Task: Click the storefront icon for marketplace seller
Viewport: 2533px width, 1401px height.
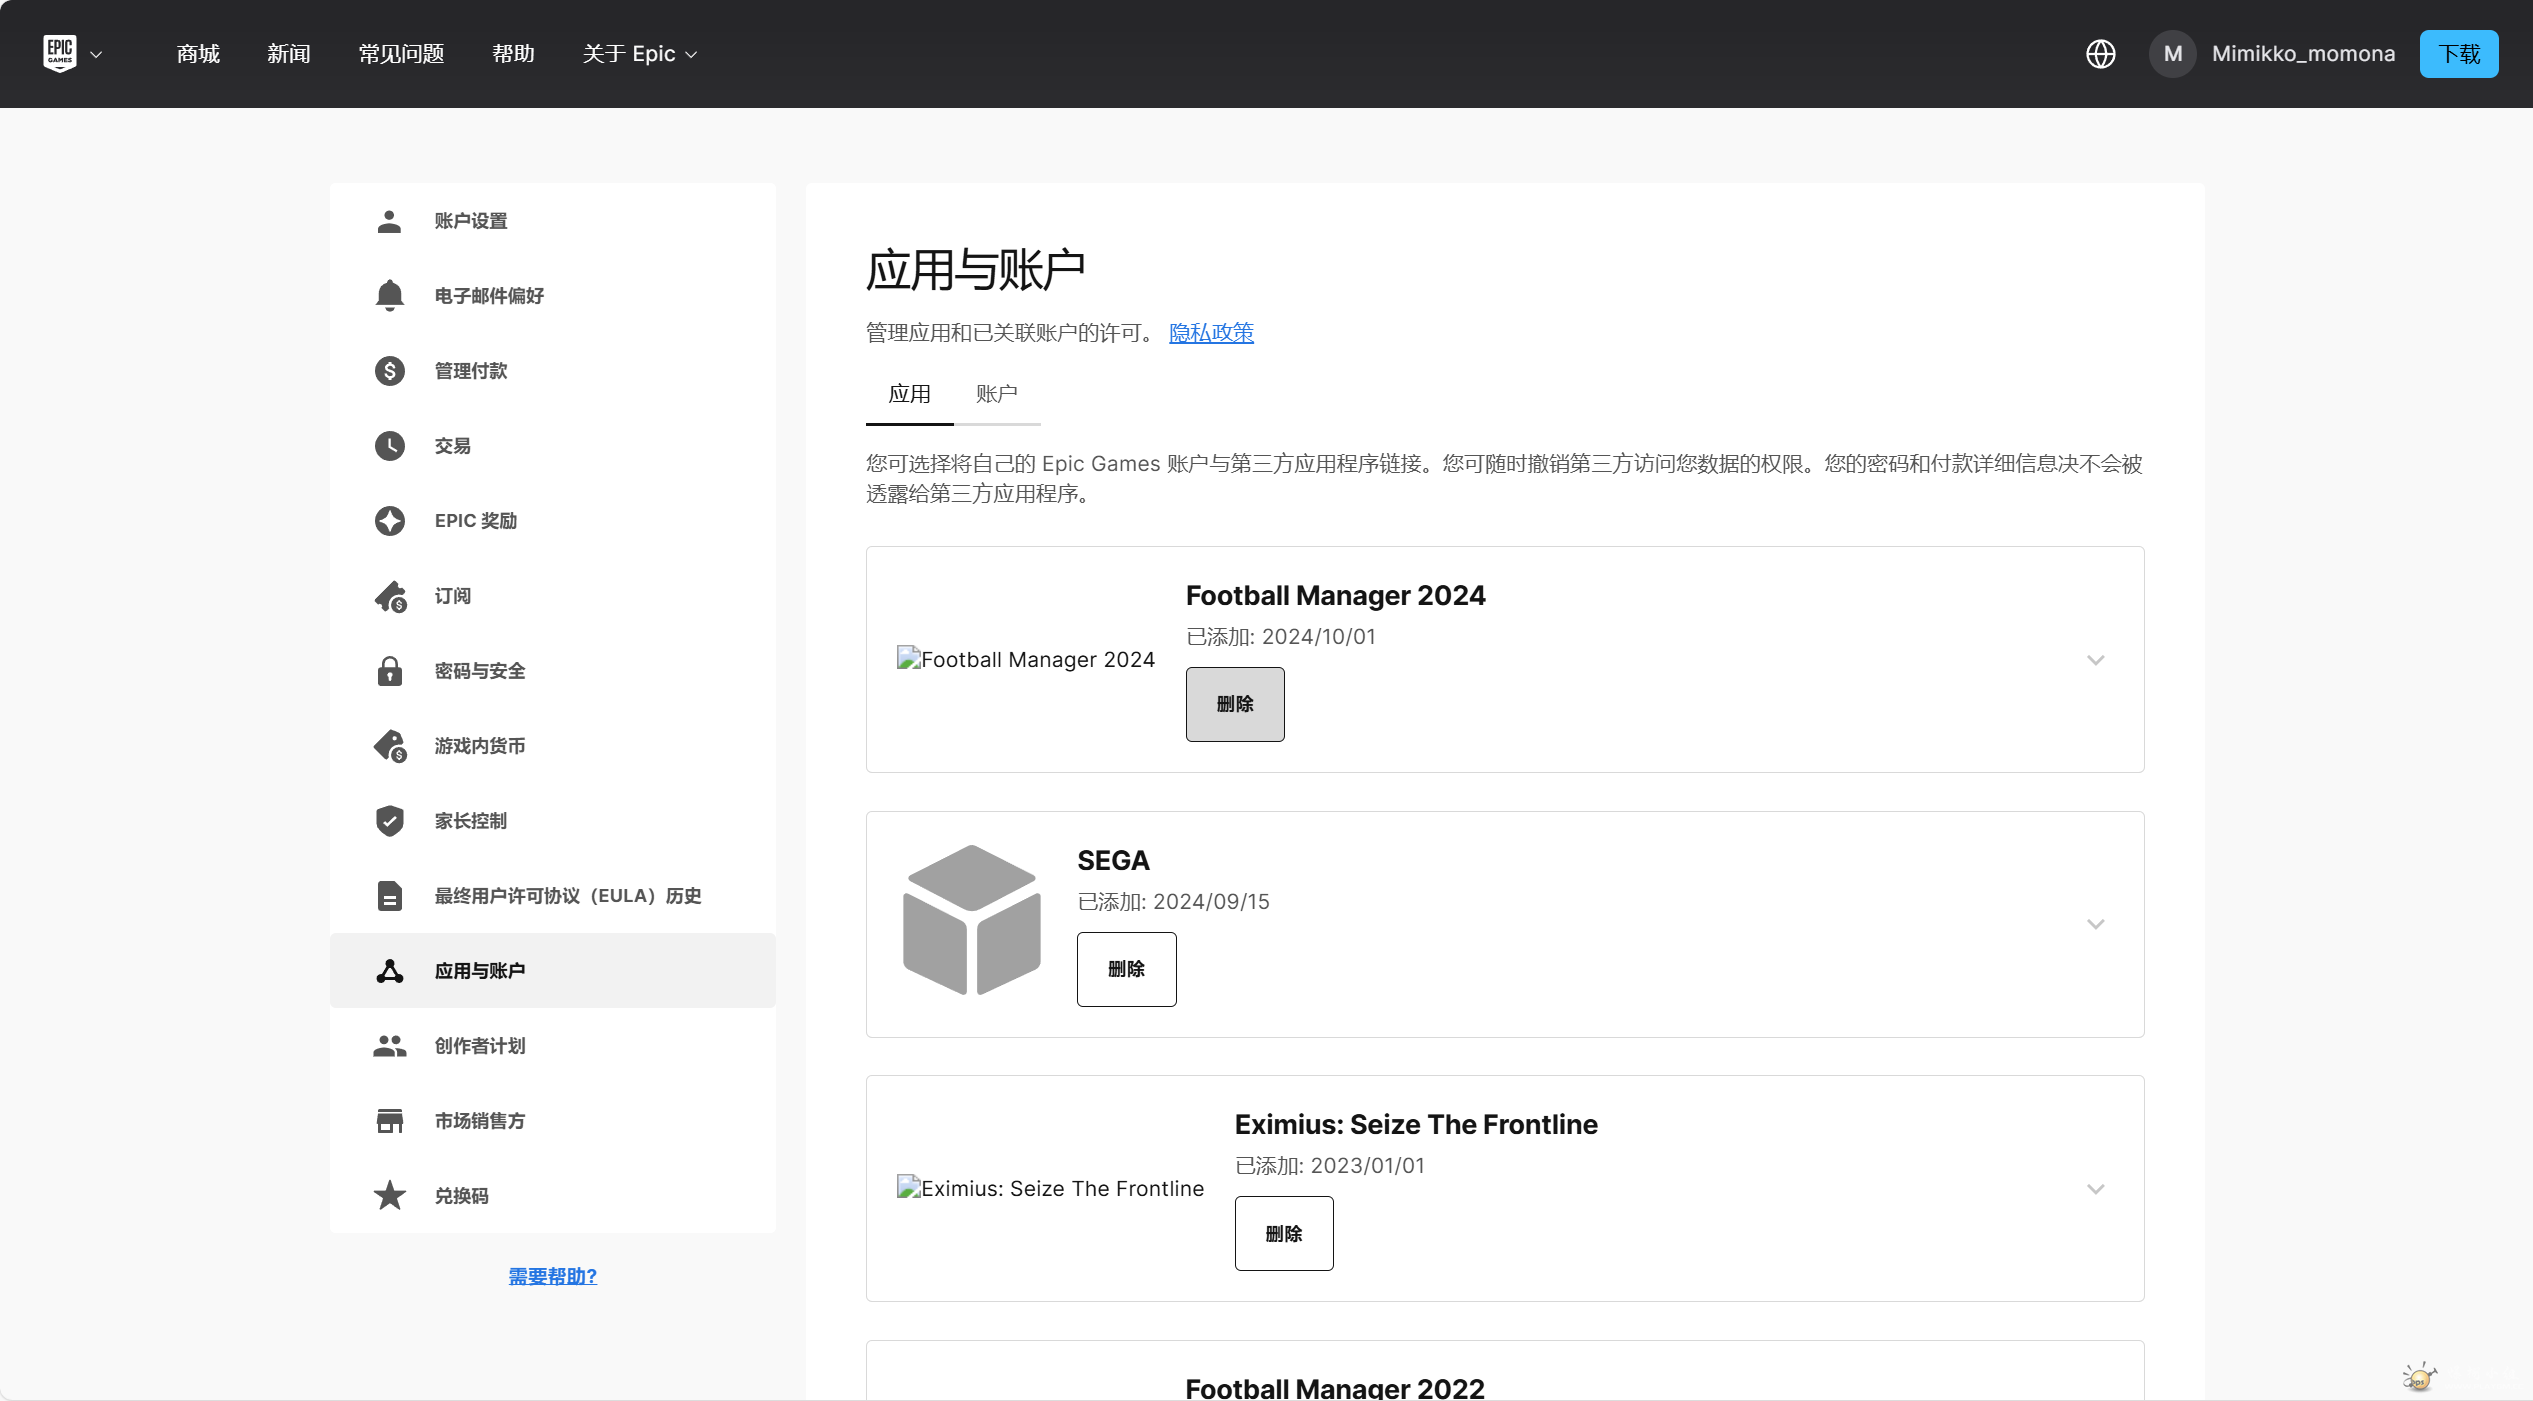Action: coord(390,1121)
